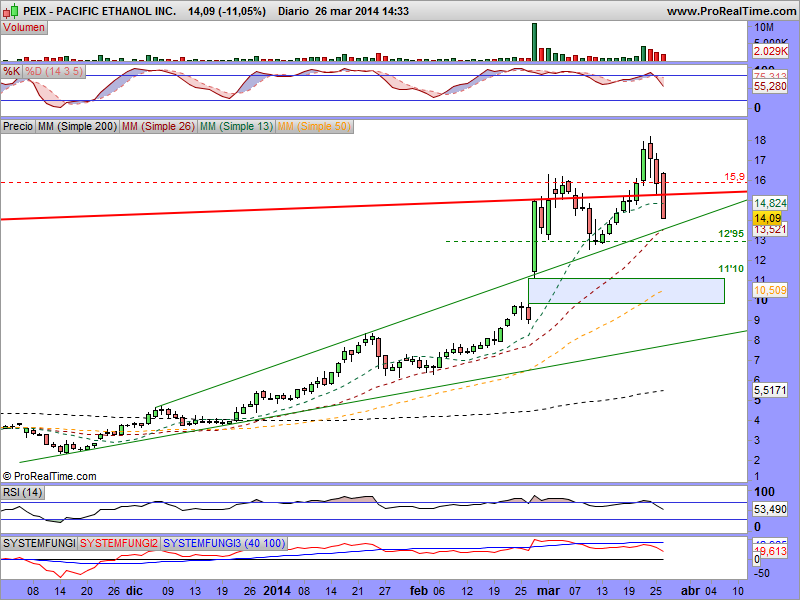Image resolution: width=800 pixels, height=600 pixels.
Task: Select the blue shaded support zone rectangle
Action: point(627,291)
